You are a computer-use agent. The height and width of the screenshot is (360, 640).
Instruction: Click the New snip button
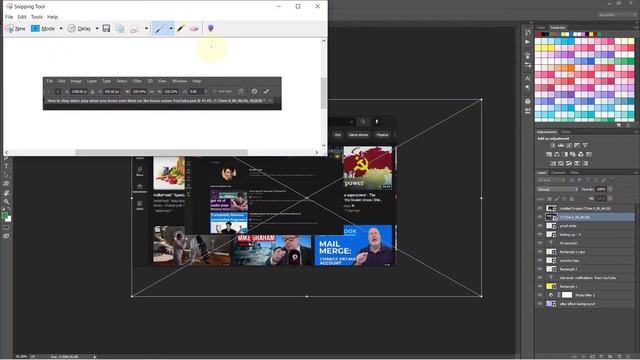(16, 28)
